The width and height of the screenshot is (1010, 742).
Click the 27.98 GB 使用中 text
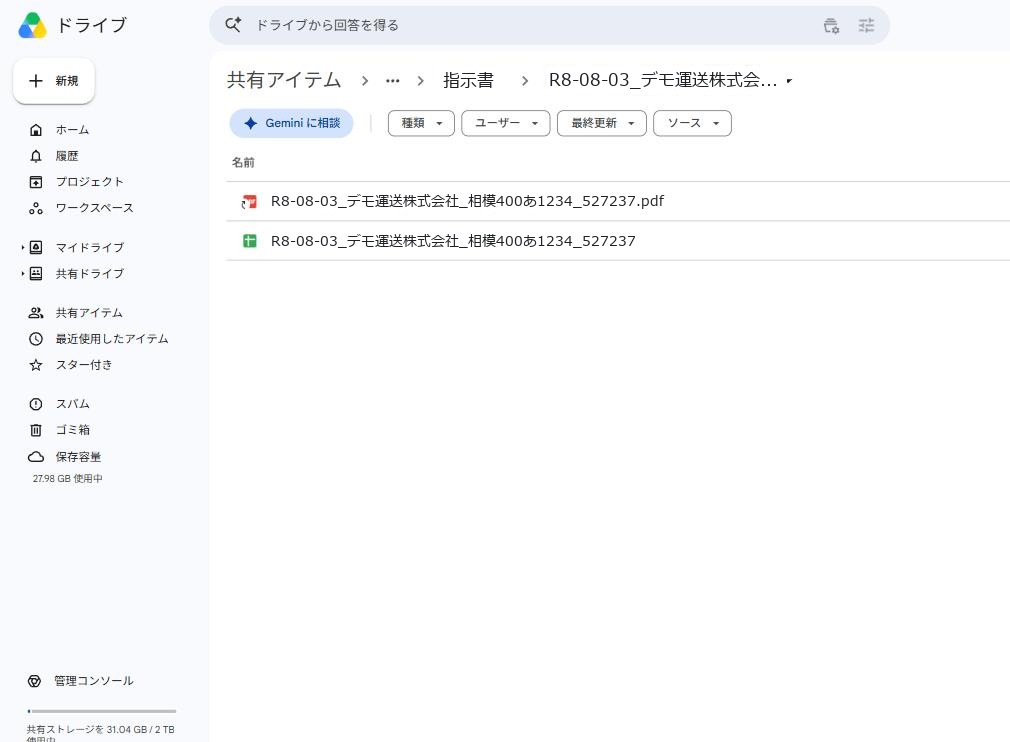(x=68, y=479)
